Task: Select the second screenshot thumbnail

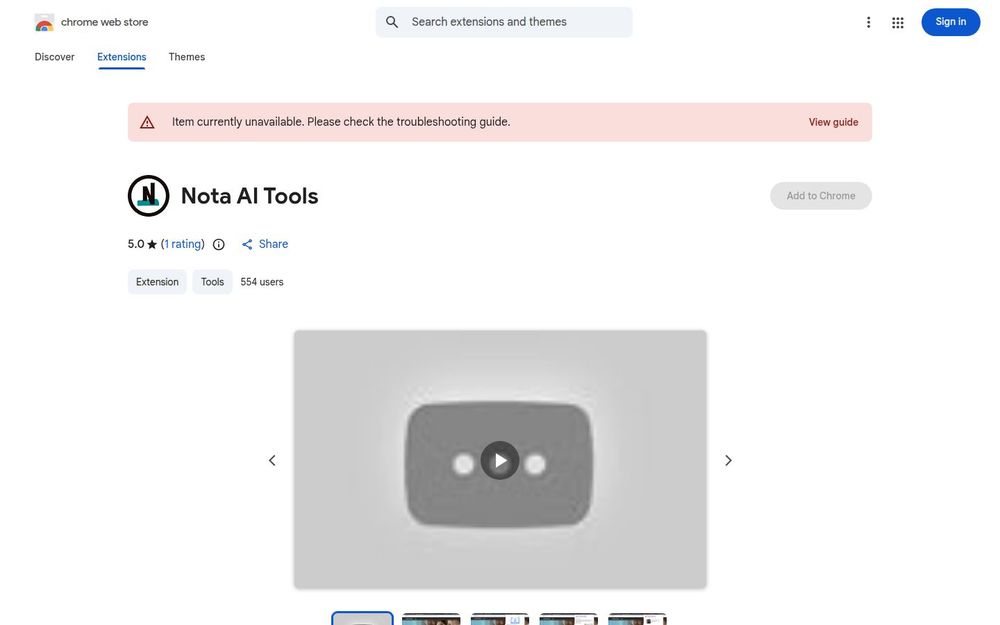Action: pyautogui.click(x=431, y=619)
